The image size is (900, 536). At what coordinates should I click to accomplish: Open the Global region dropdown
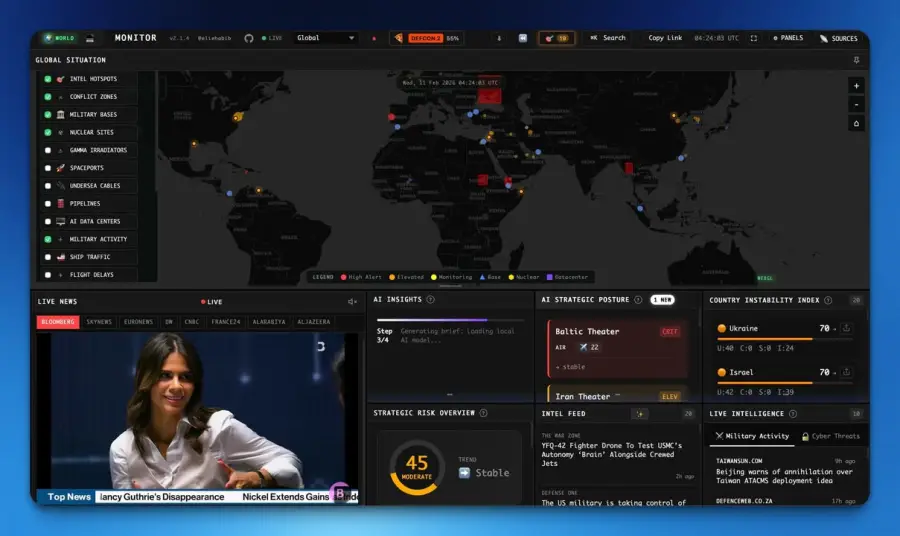[x=325, y=38]
